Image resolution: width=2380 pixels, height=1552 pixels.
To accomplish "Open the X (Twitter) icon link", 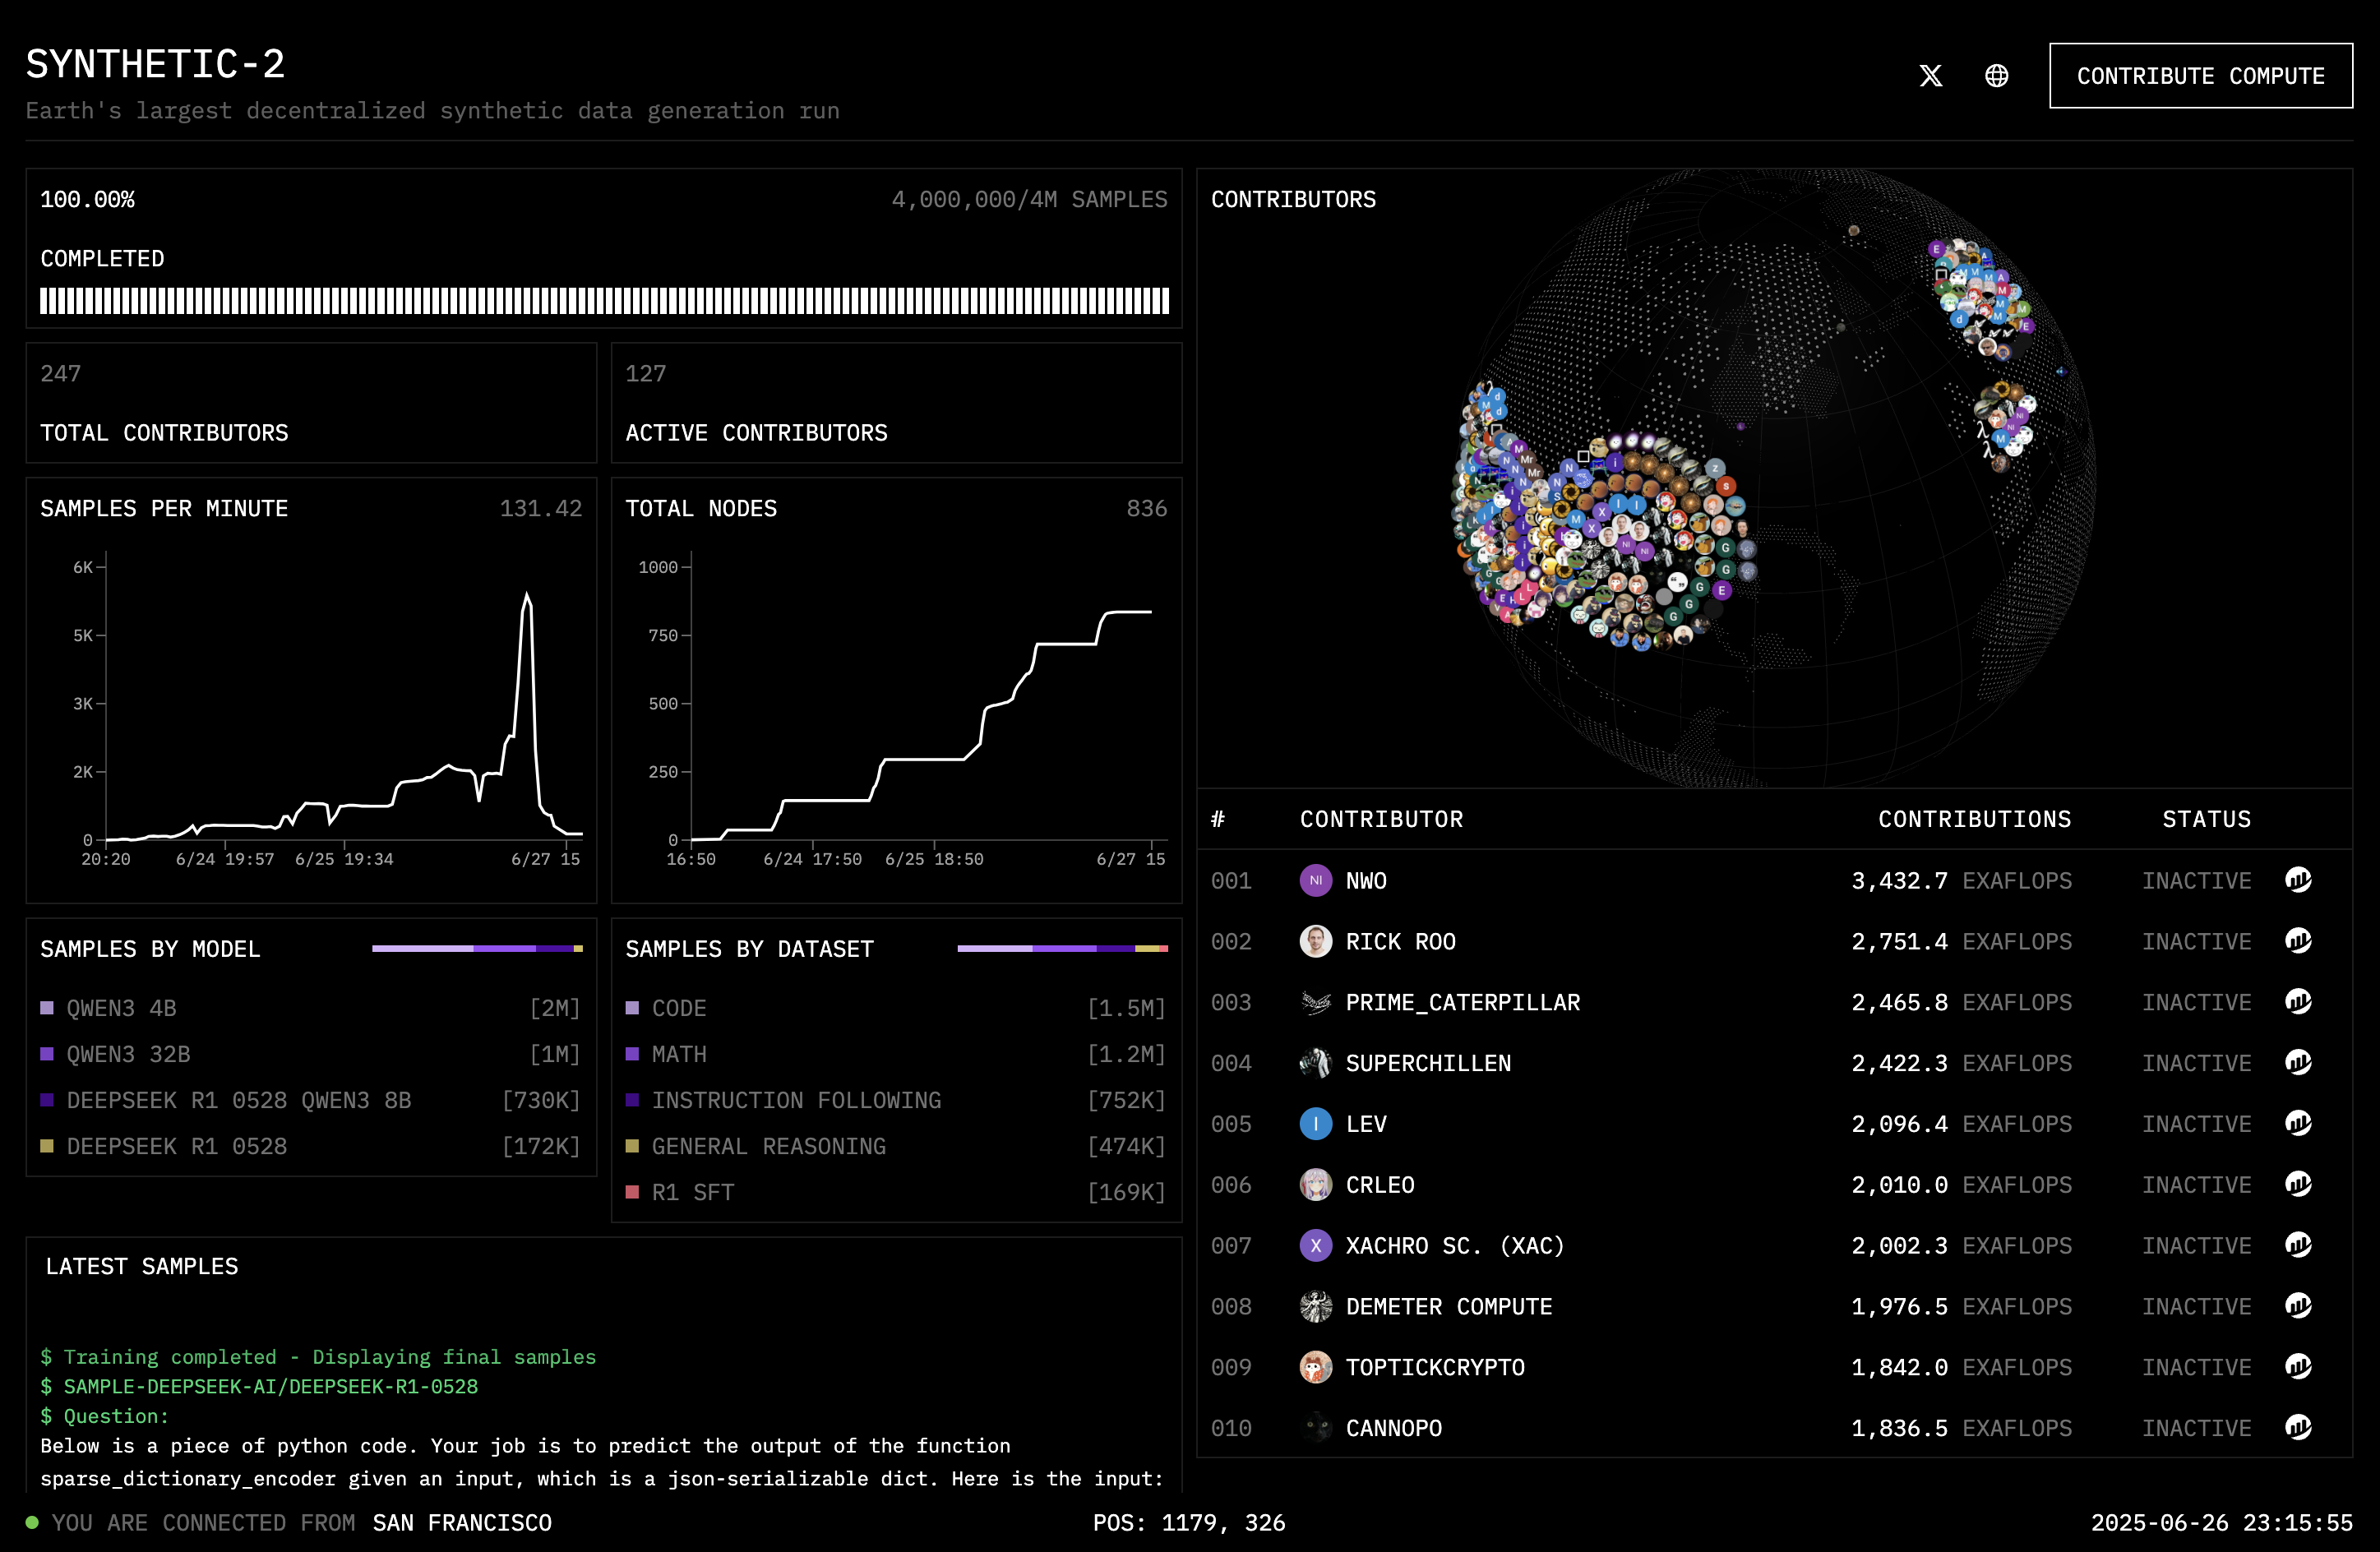I will [1930, 76].
